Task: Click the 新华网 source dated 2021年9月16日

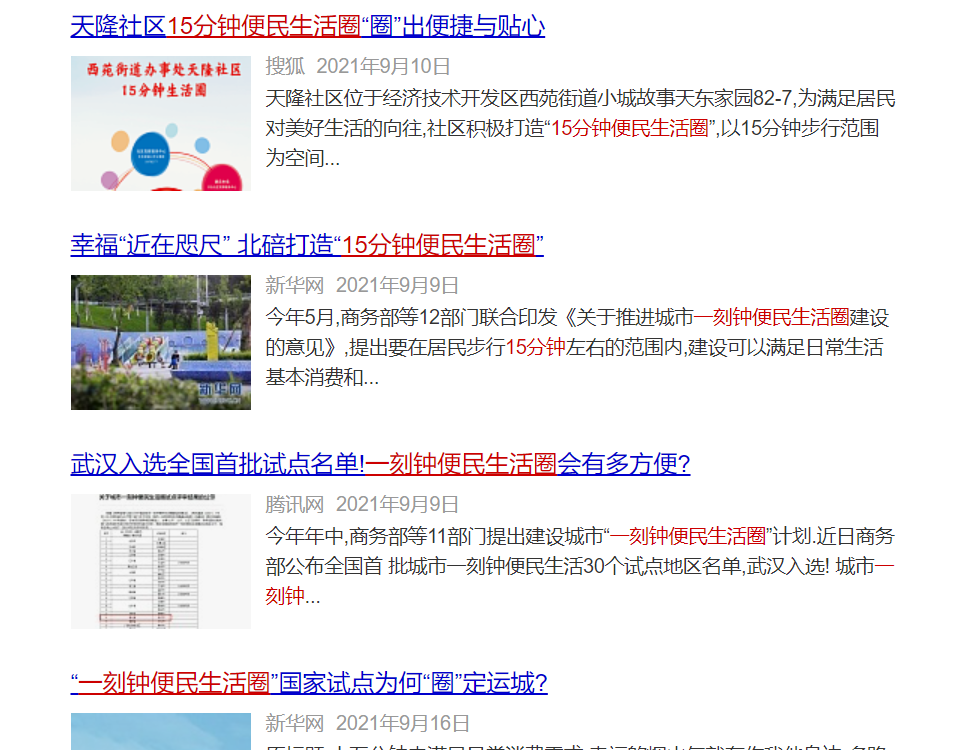Action: tap(294, 723)
